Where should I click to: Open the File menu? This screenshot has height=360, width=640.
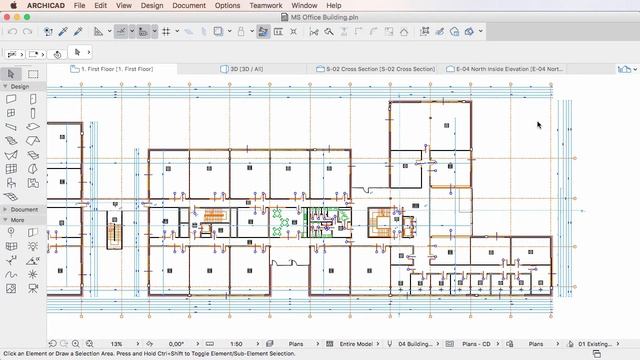pyautogui.click(x=80, y=5)
